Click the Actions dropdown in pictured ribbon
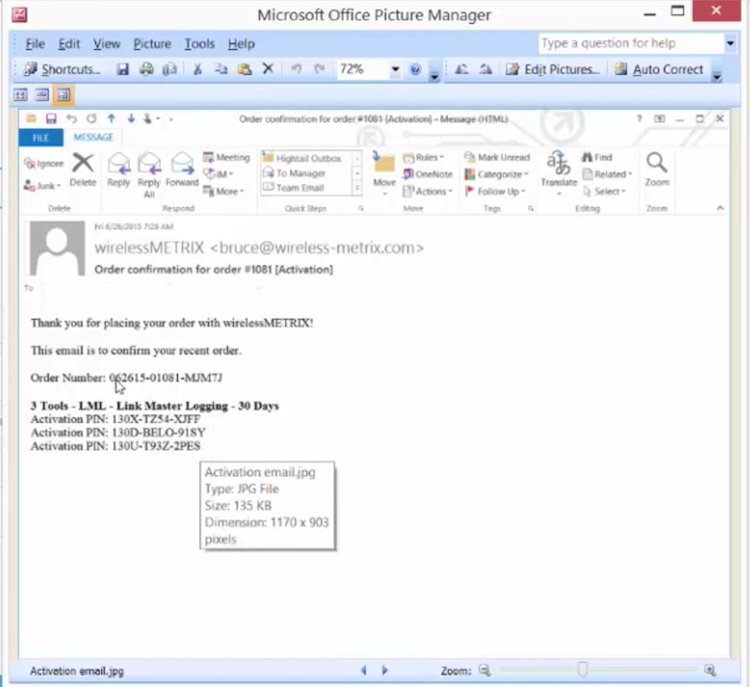This screenshot has width=750, height=687. click(x=428, y=191)
